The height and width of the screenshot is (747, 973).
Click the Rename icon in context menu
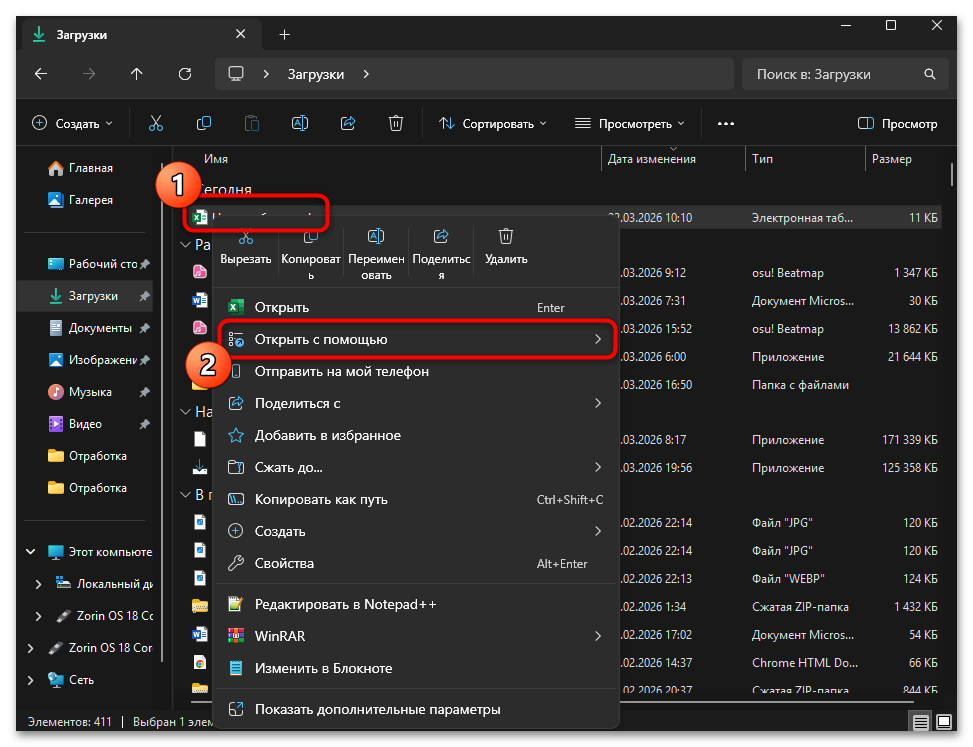[x=376, y=237]
